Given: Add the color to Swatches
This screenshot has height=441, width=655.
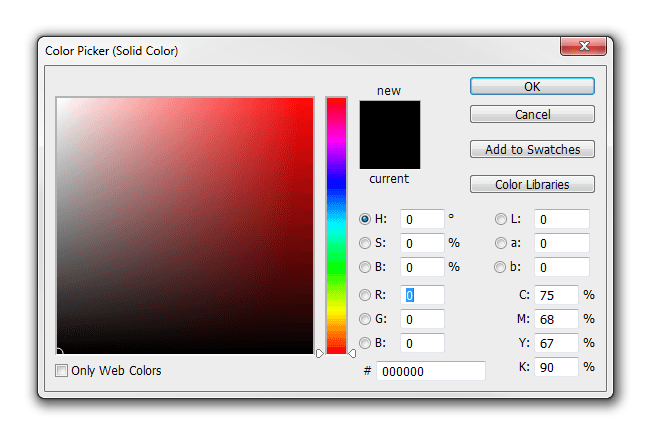Looking at the screenshot, I should pyautogui.click(x=532, y=149).
